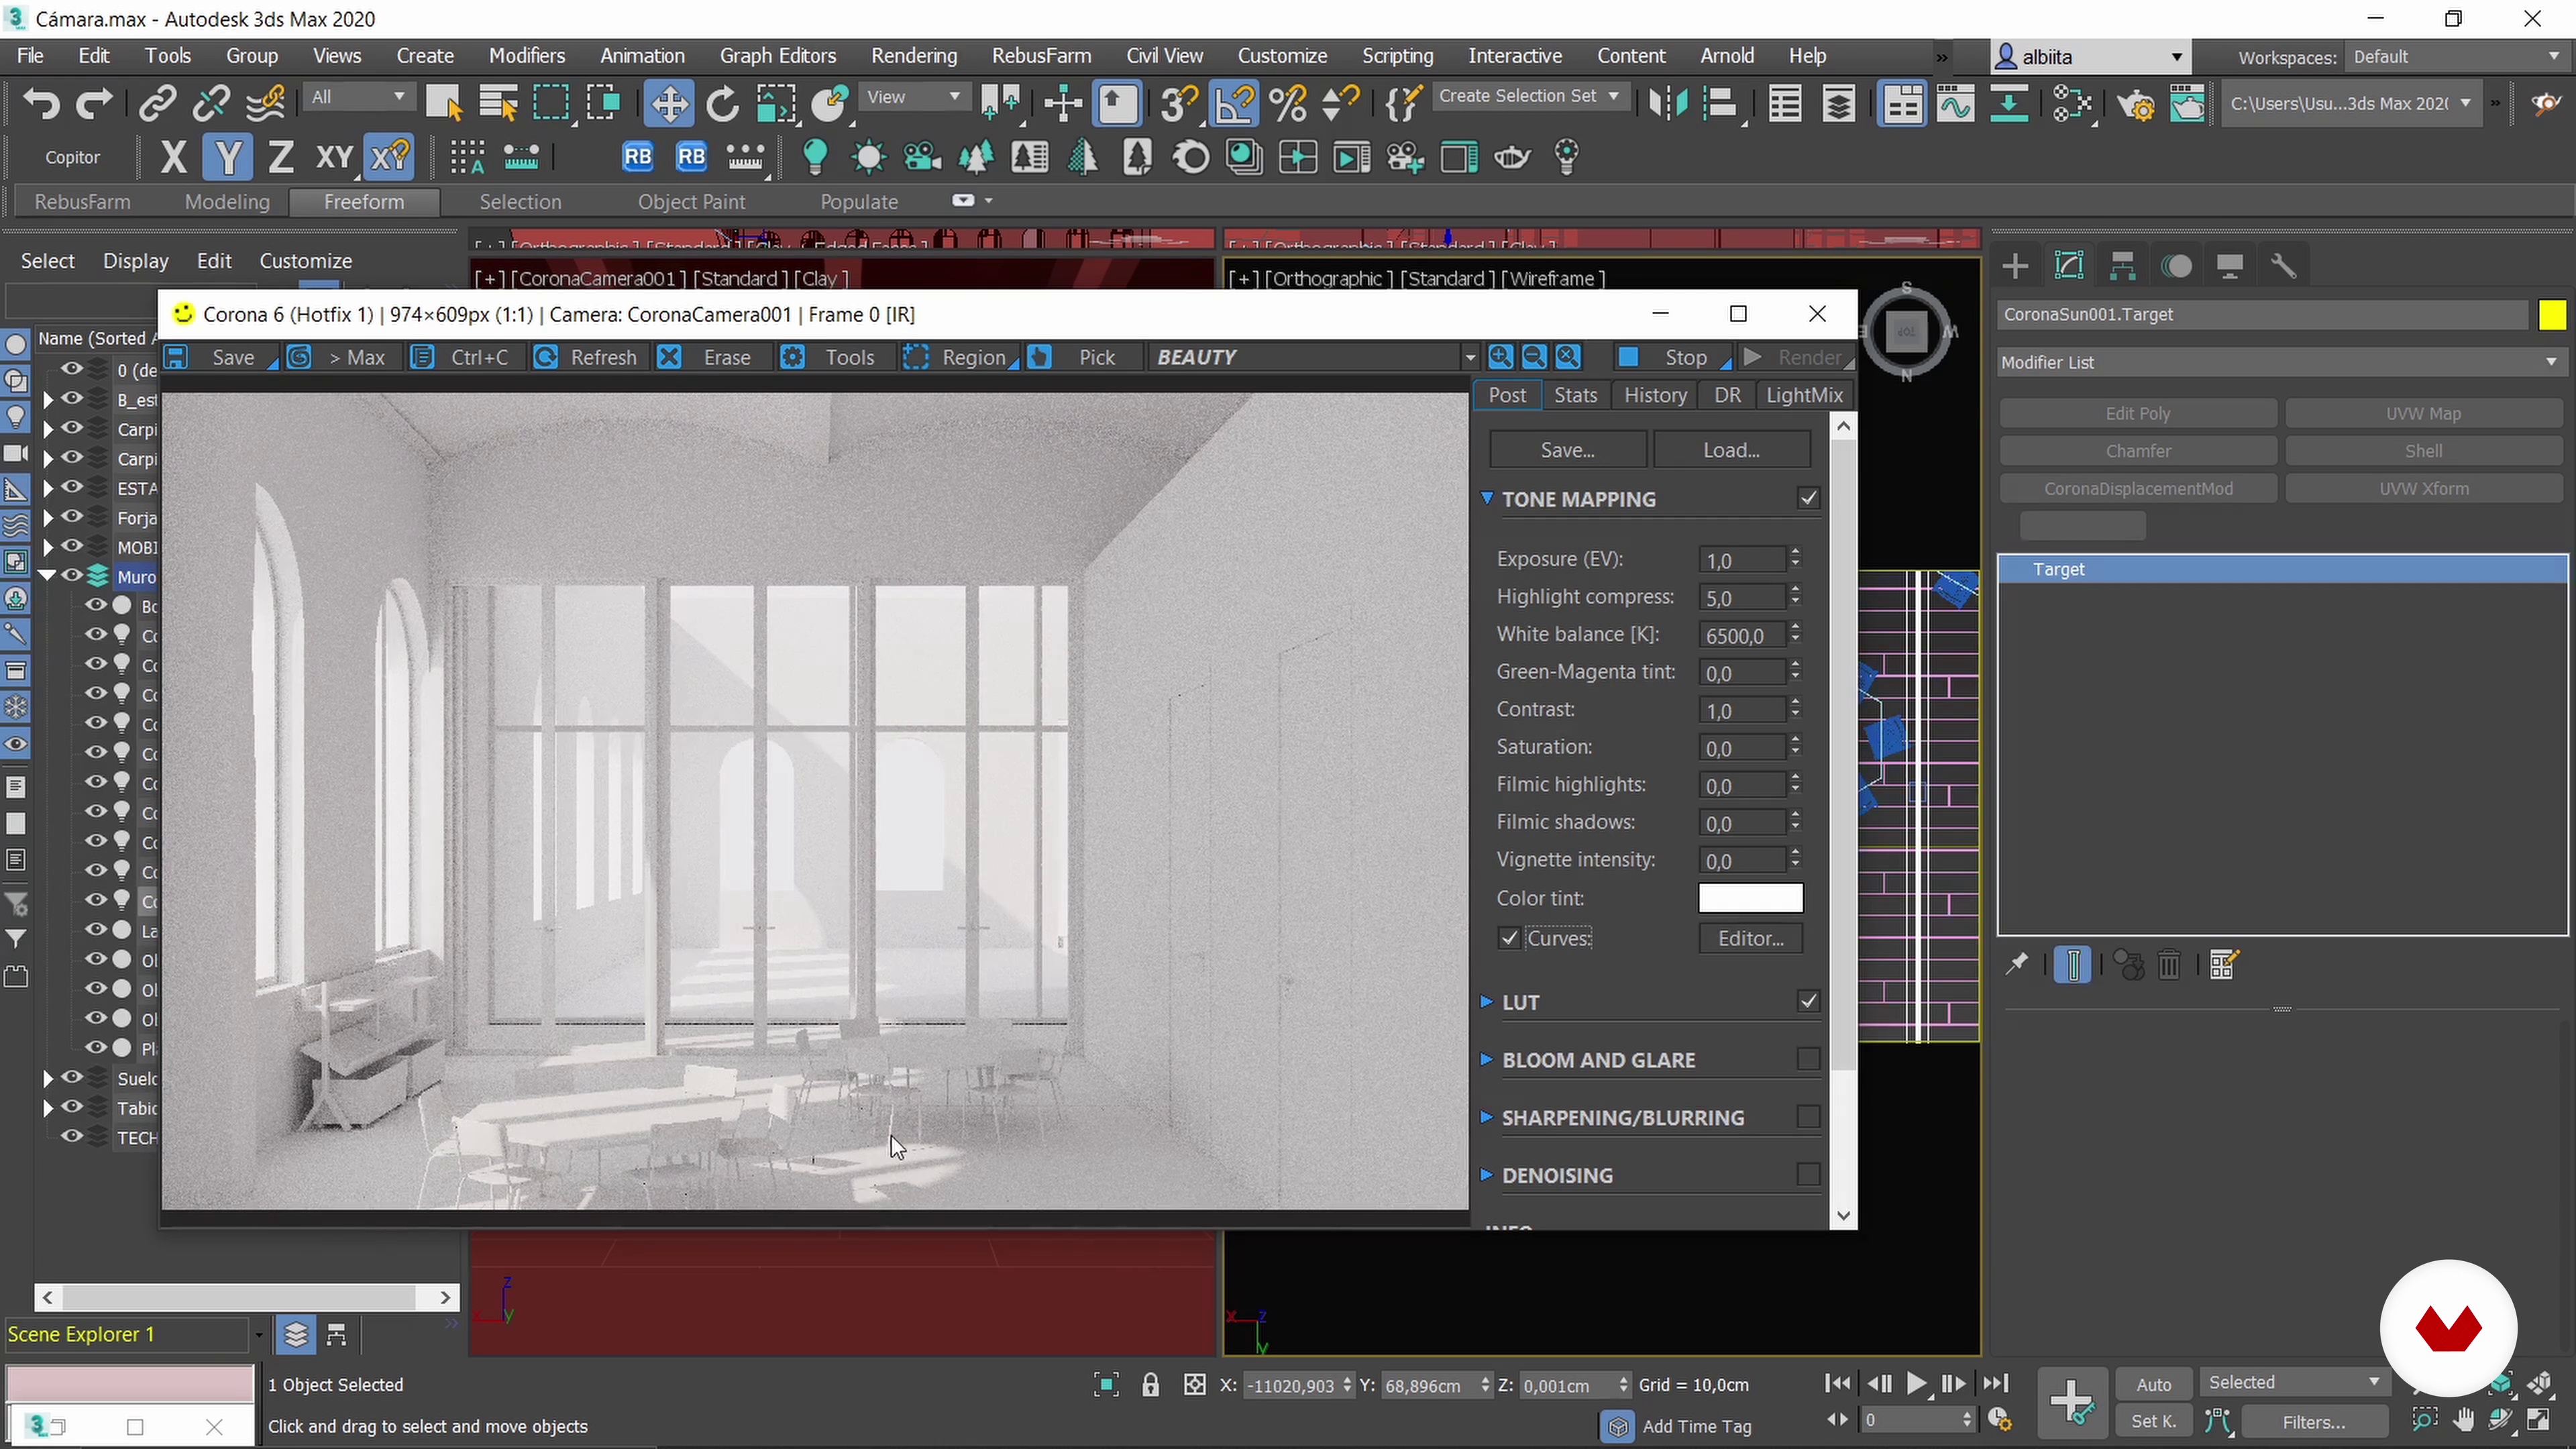Click Scene Explorer horizontal scrollbar
2576x1449 pixels.
[x=246, y=1297]
